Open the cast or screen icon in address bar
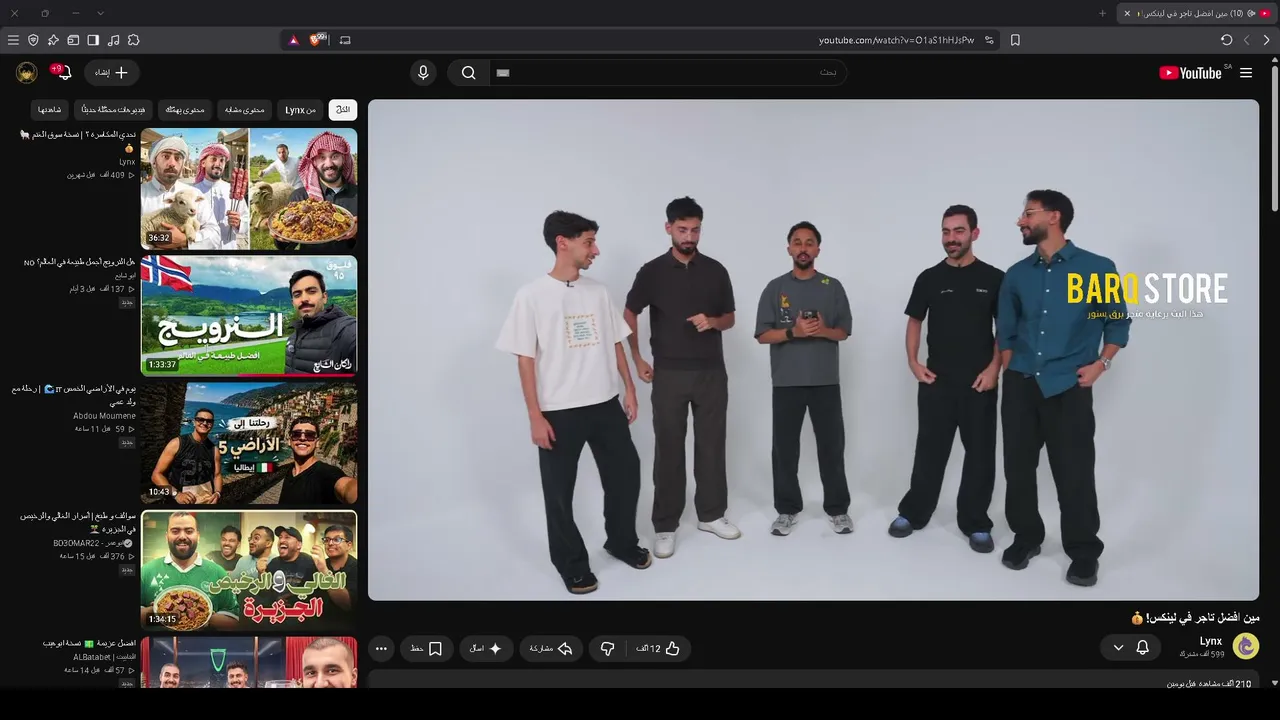 (345, 40)
